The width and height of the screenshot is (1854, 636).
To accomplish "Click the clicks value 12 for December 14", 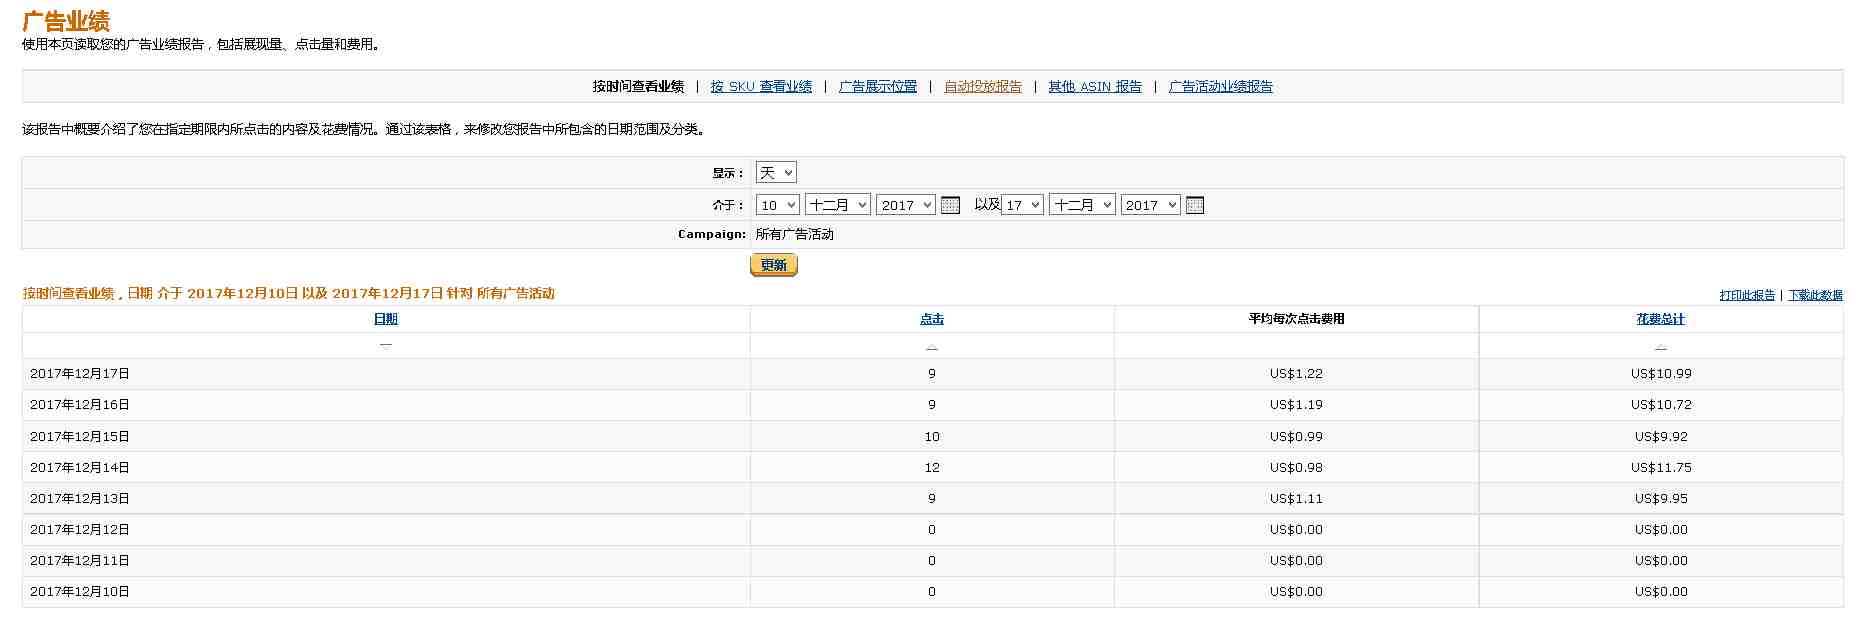I will (932, 468).
